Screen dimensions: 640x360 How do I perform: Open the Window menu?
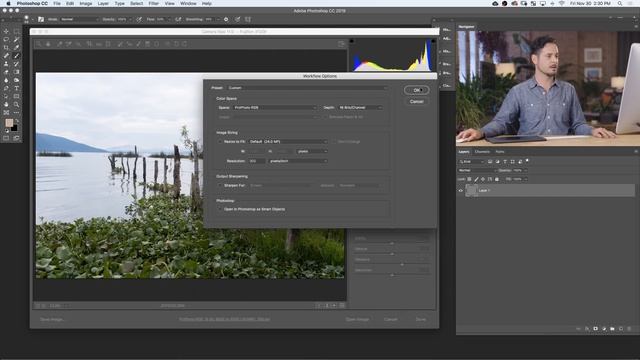pos(188,3)
